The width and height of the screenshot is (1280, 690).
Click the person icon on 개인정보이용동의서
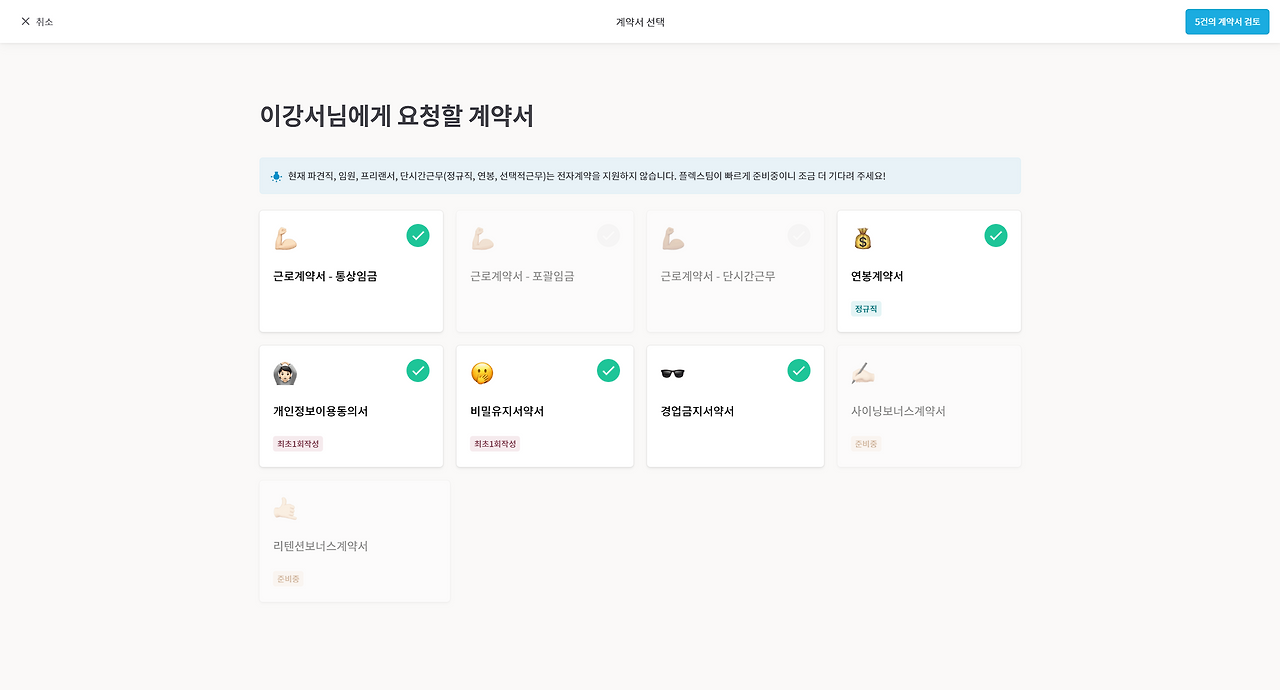click(285, 374)
